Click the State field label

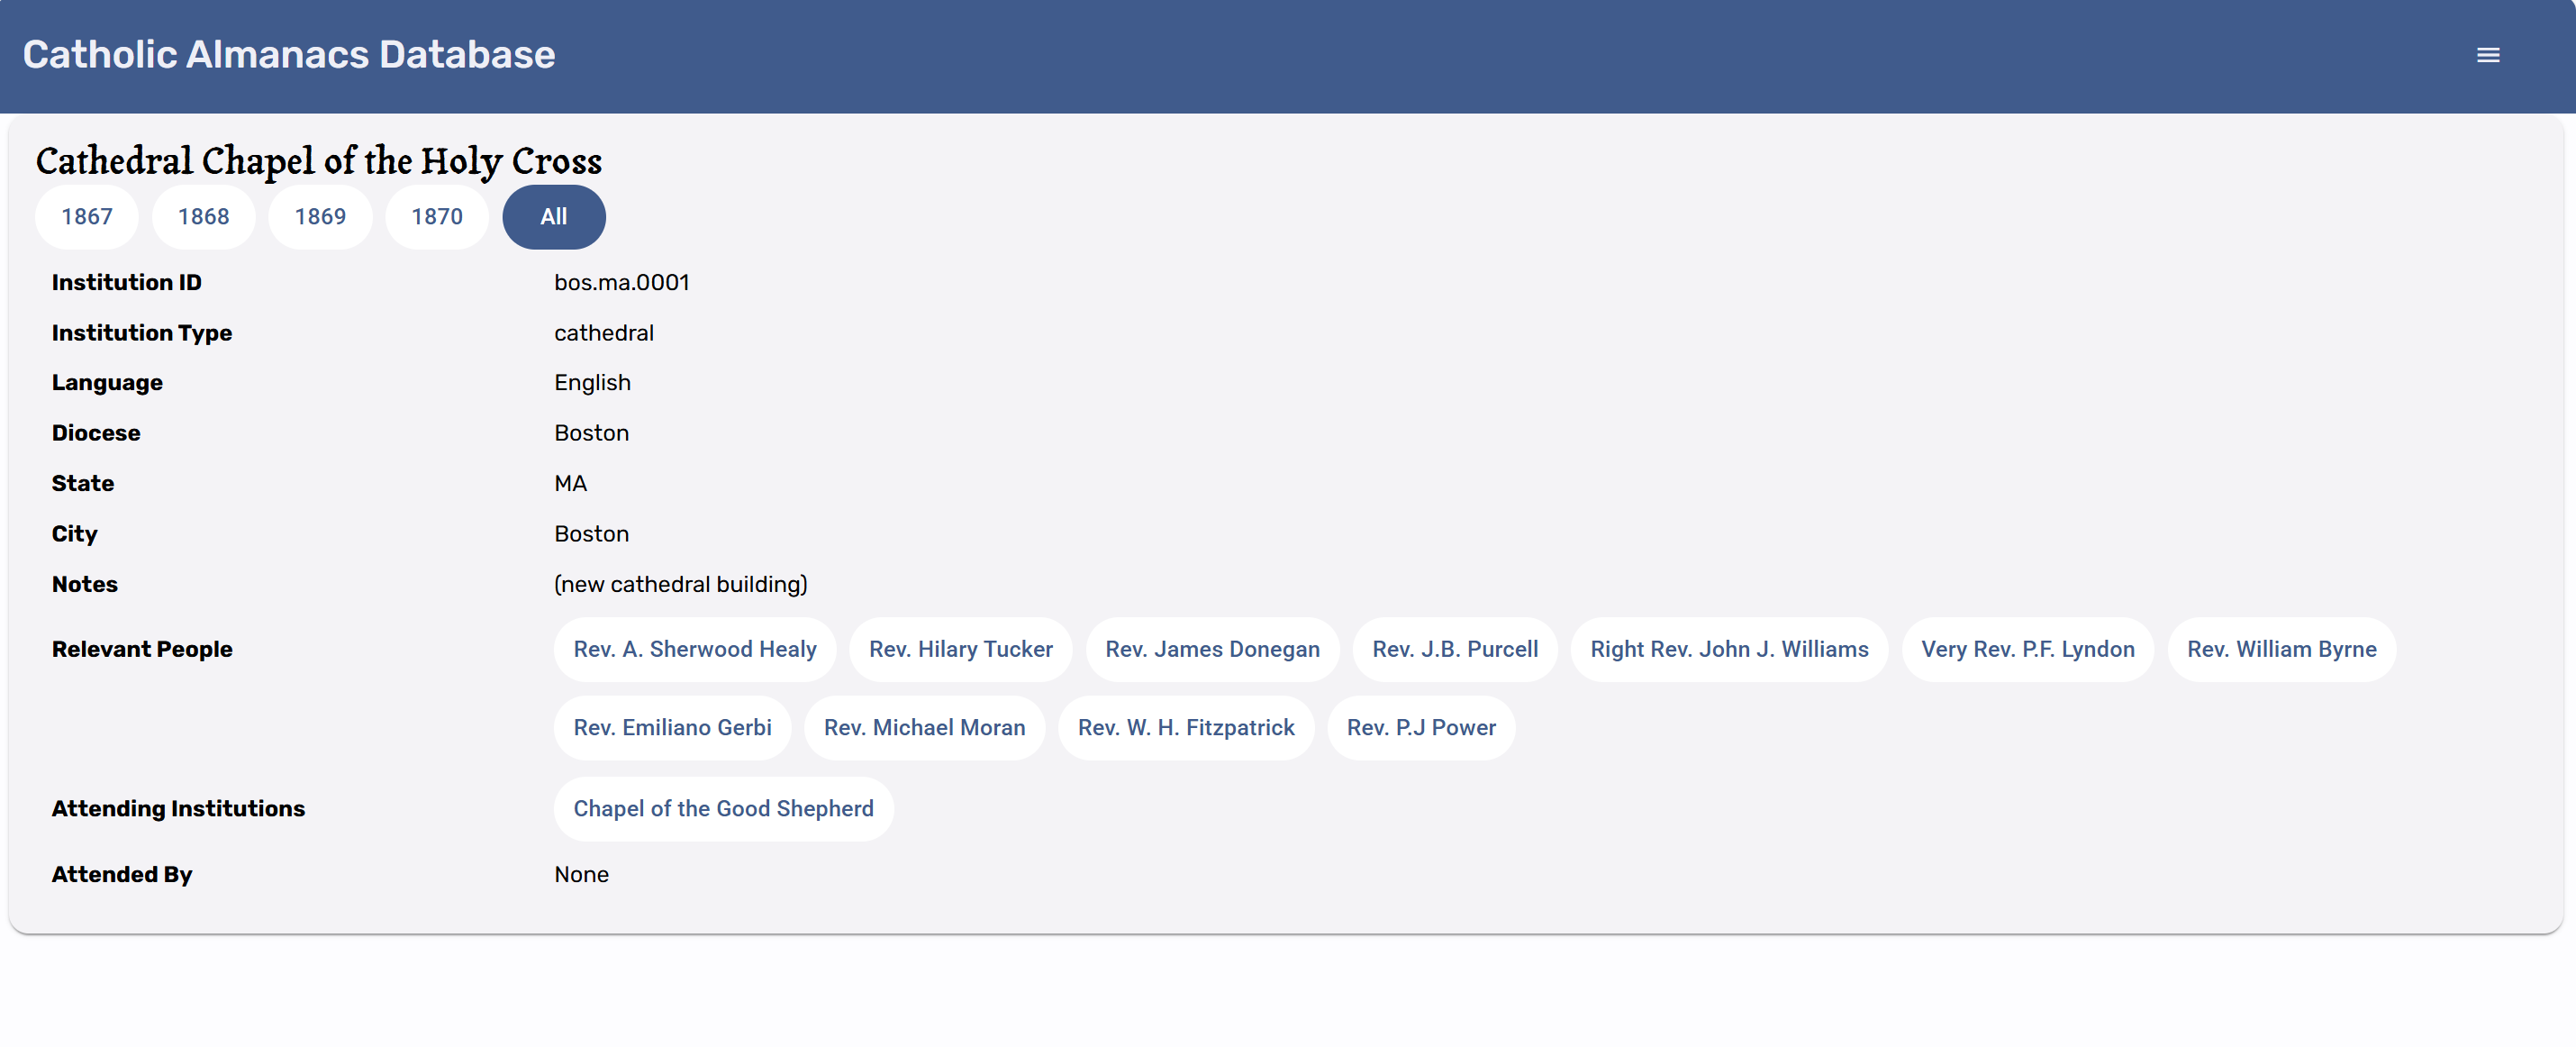[x=83, y=484]
